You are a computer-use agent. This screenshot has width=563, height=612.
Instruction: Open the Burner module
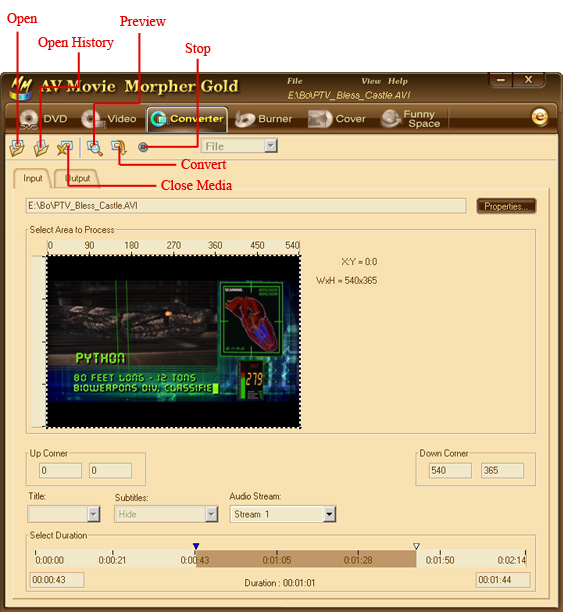pyautogui.click(x=264, y=119)
